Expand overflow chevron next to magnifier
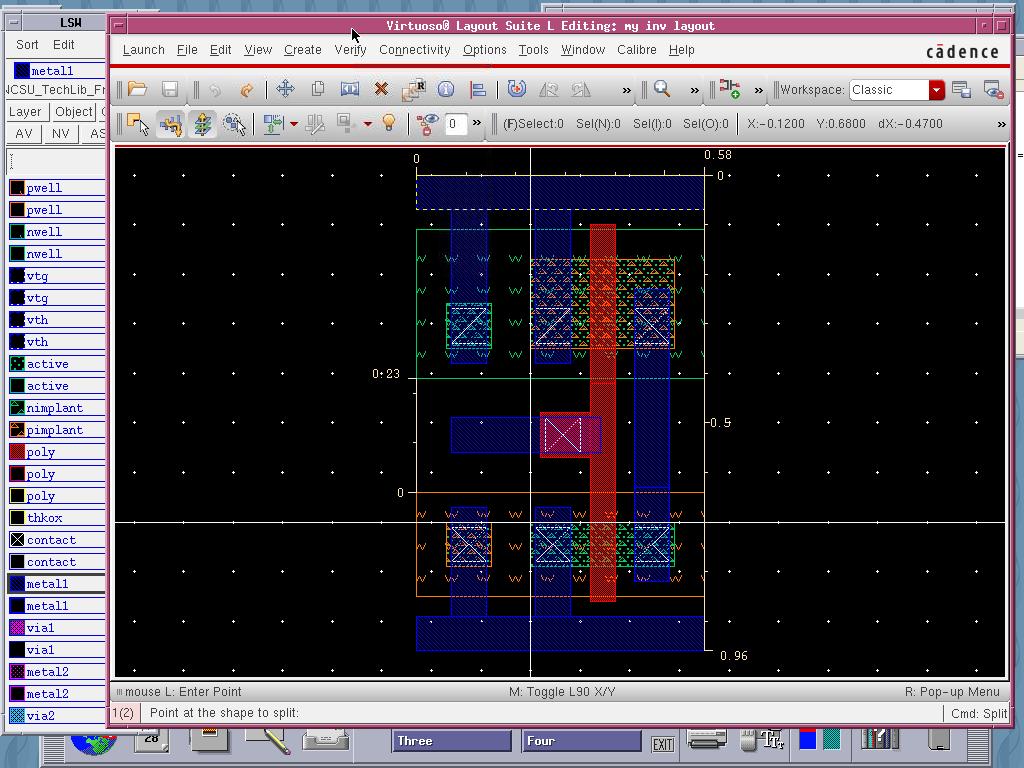Screen dimensions: 1024x768 pos(694,90)
